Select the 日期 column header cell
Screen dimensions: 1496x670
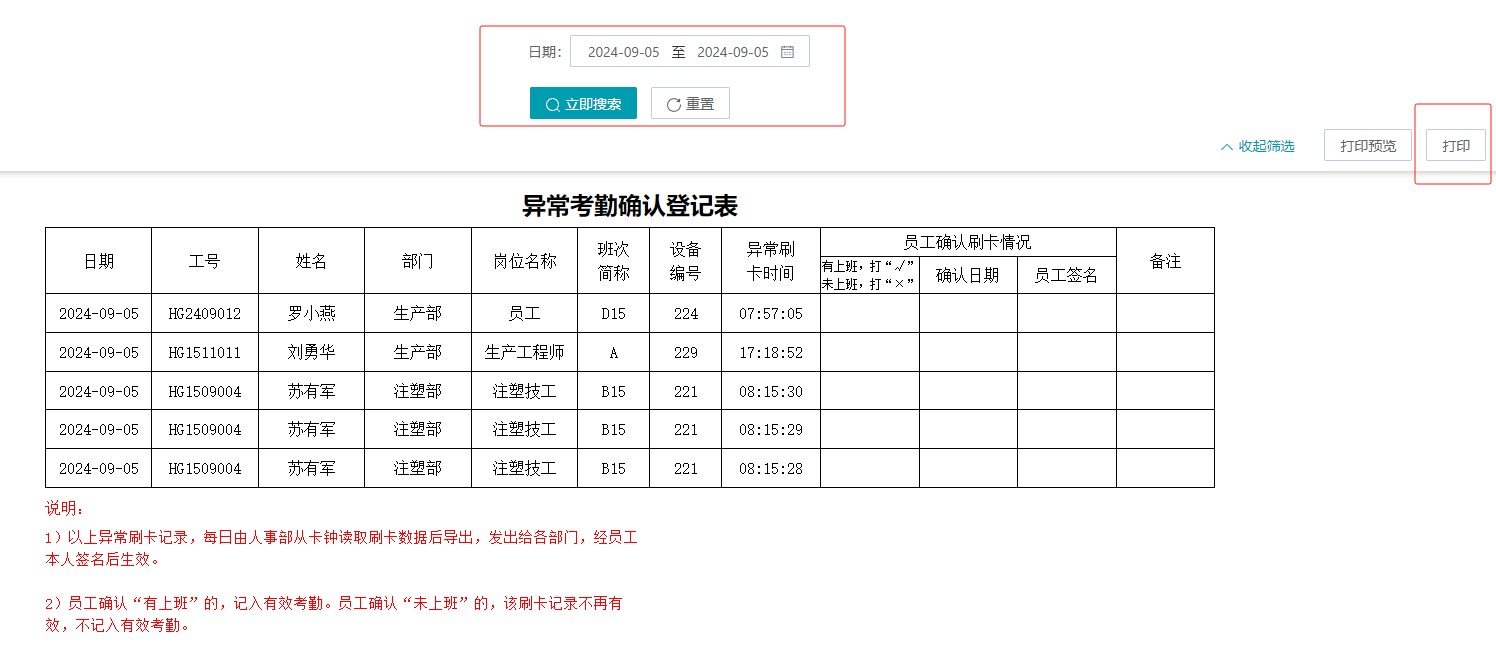point(97,260)
